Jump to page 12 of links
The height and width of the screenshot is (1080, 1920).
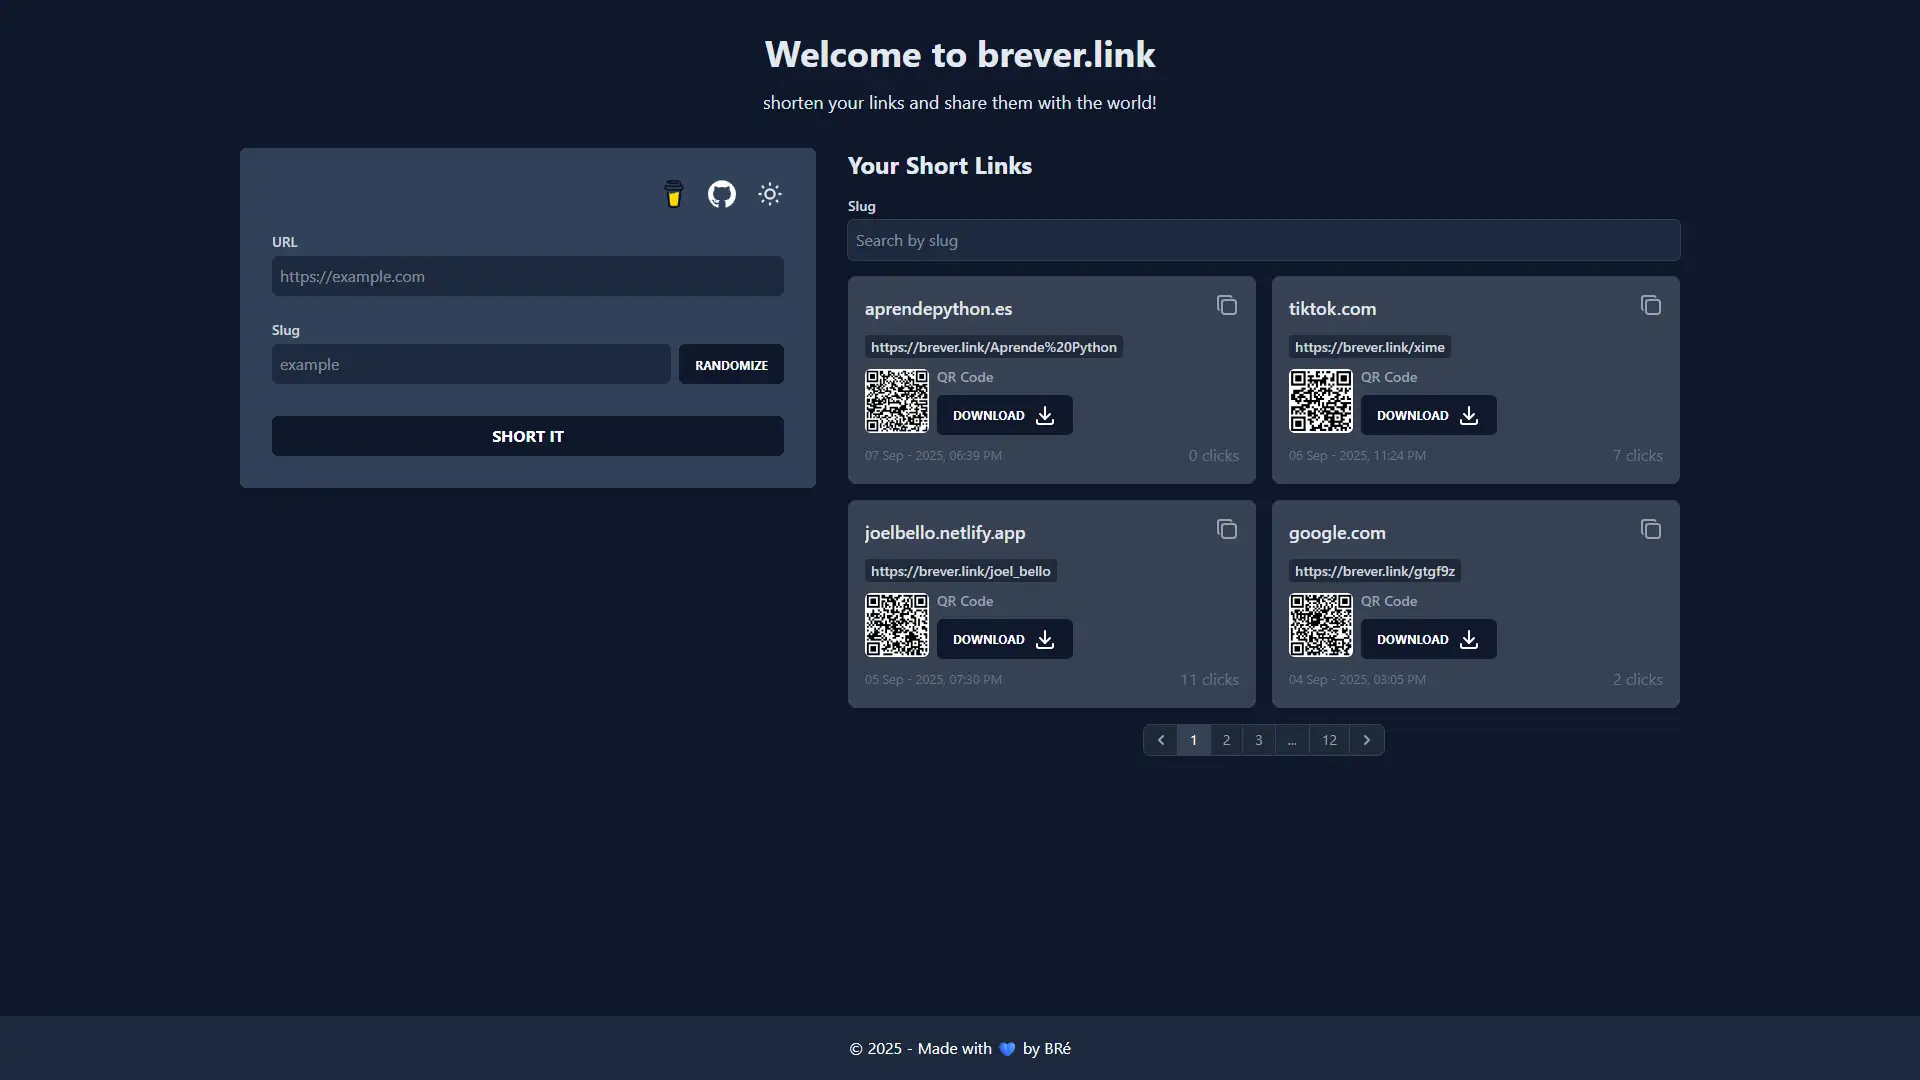pyautogui.click(x=1329, y=740)
